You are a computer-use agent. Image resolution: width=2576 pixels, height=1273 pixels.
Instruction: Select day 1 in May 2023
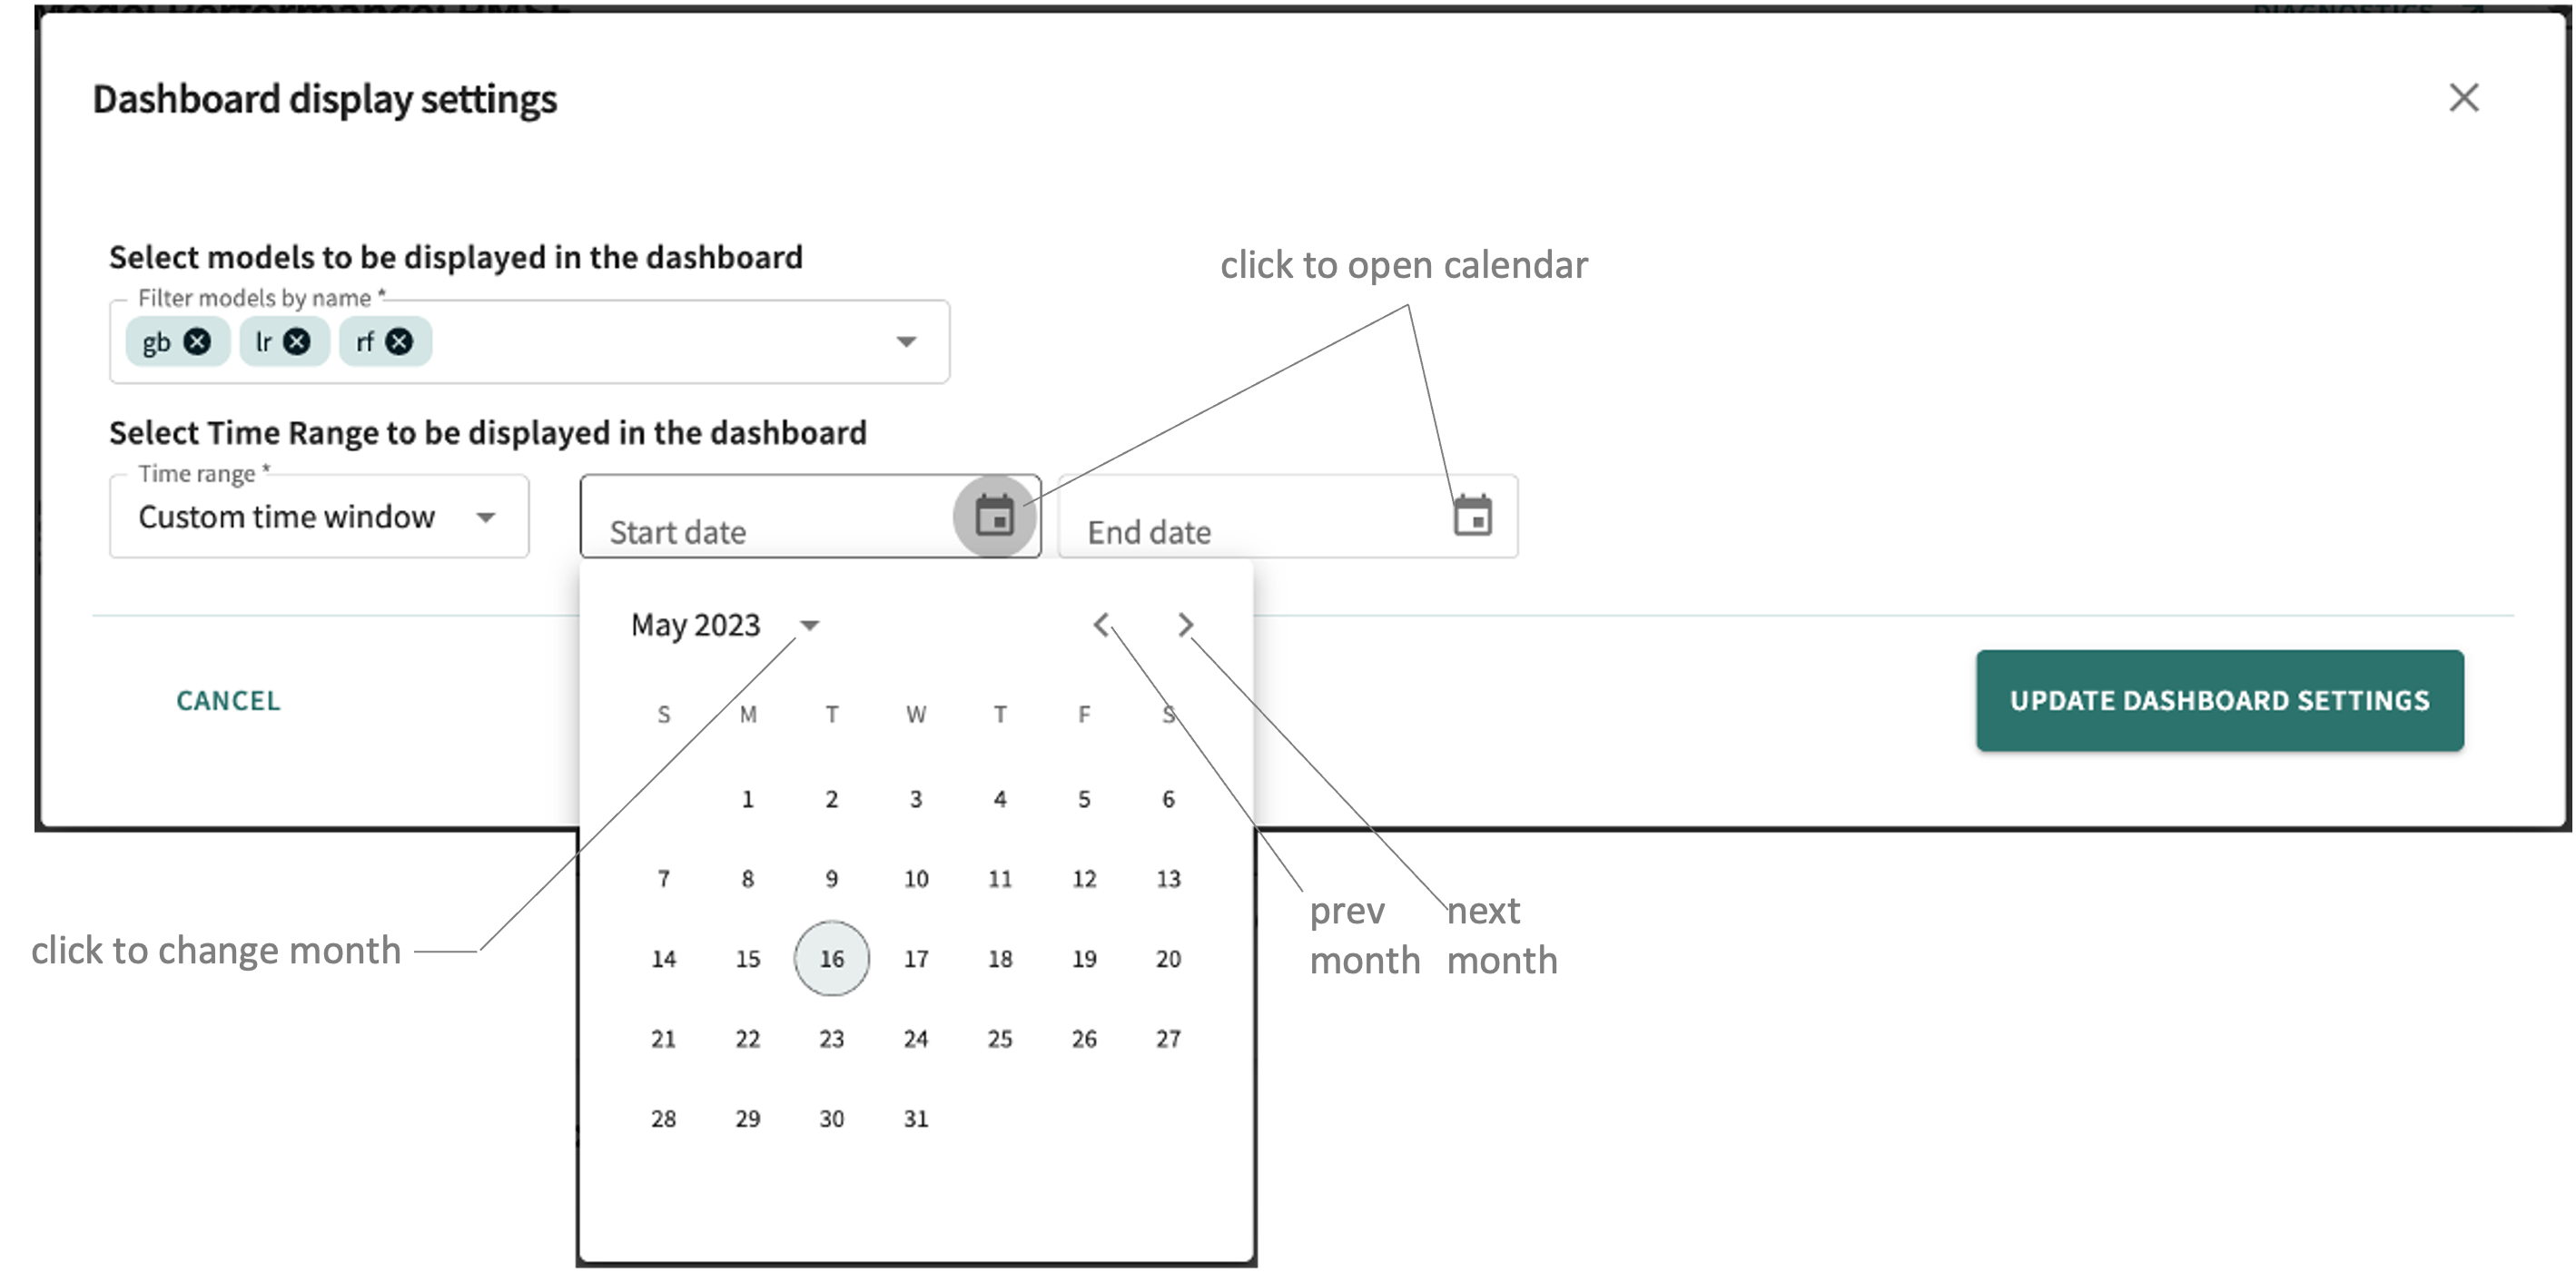pos(747,798)
